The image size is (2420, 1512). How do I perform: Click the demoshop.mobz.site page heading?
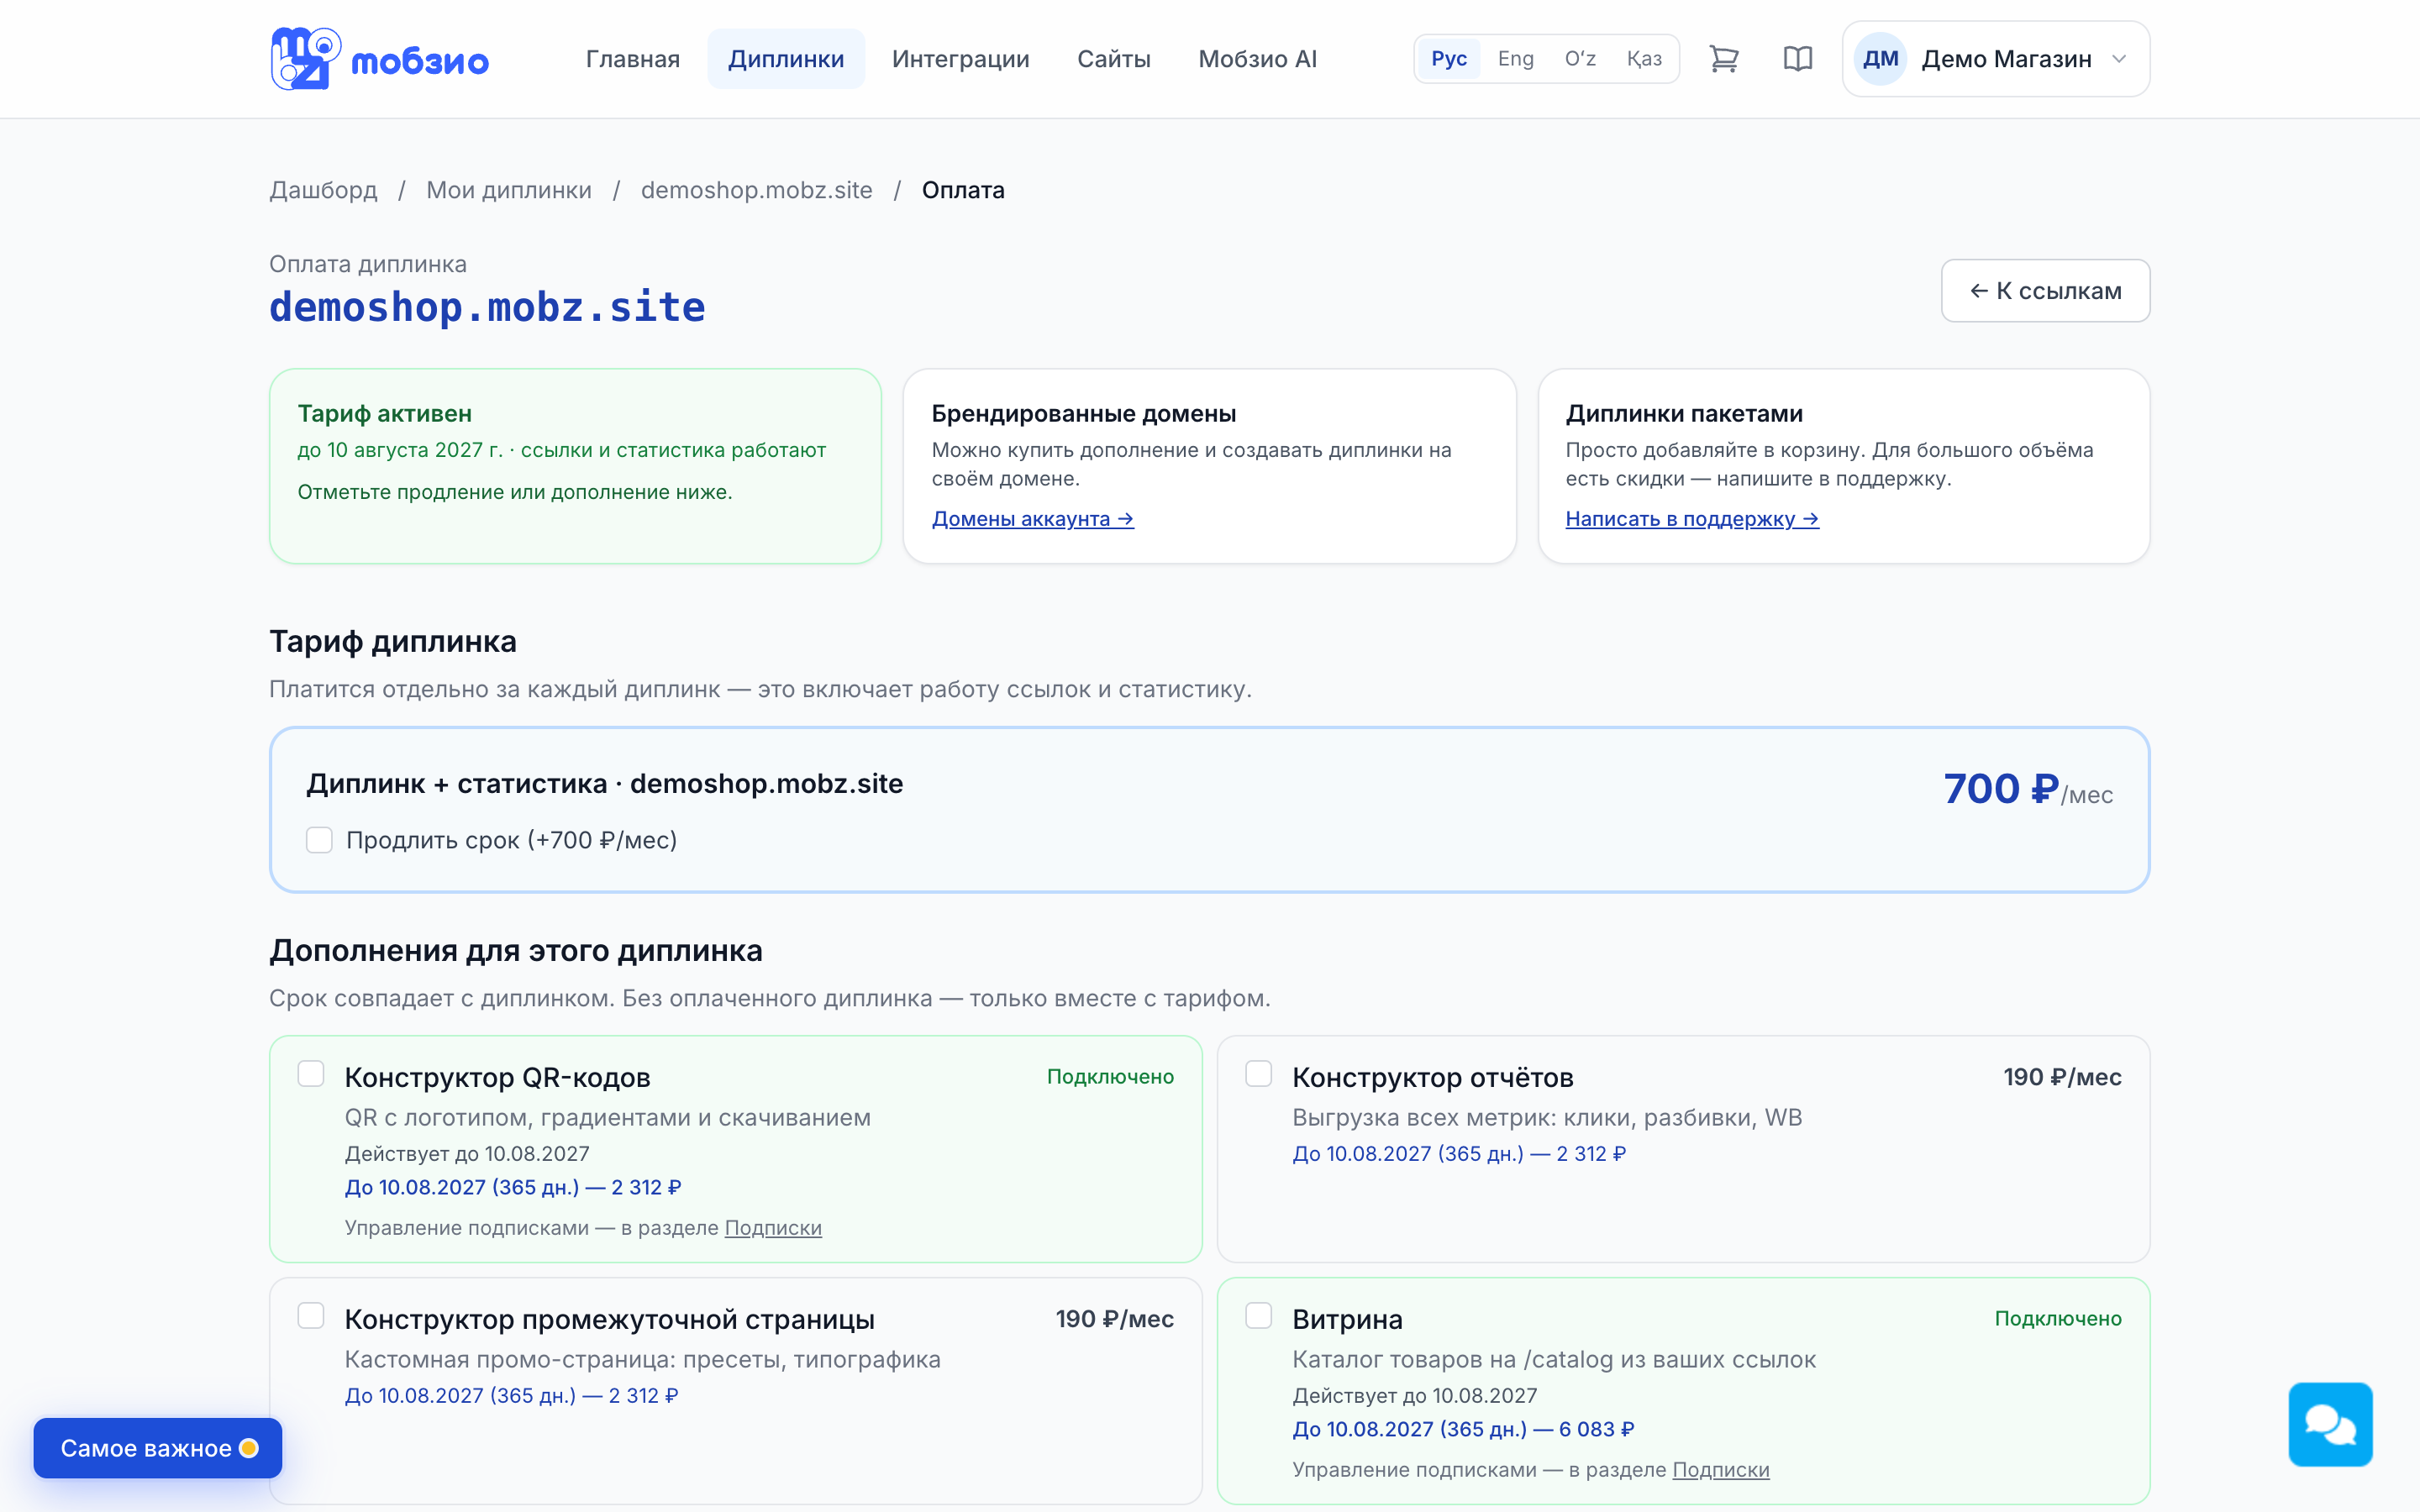coord(487,307)
